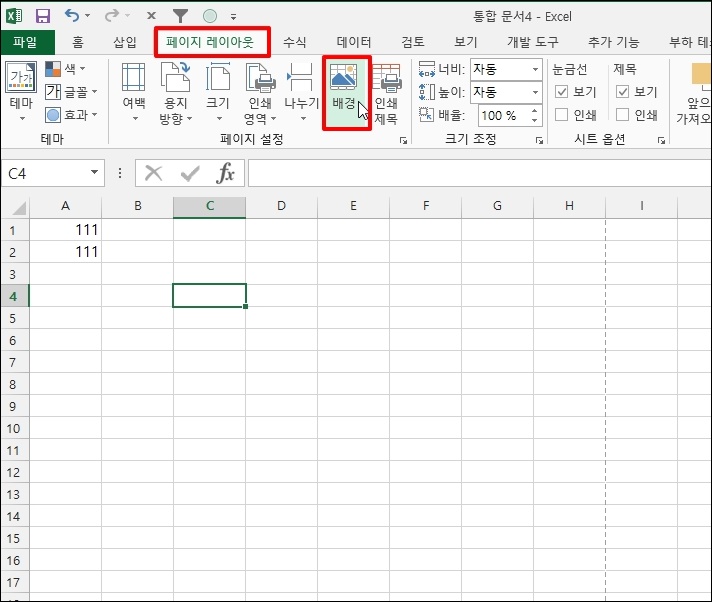This screenshot has width=712, height=602.
Task: Toggle 눈금선 인쇄 (Gridlines Print) checkbox
Action: click(562, 114)
